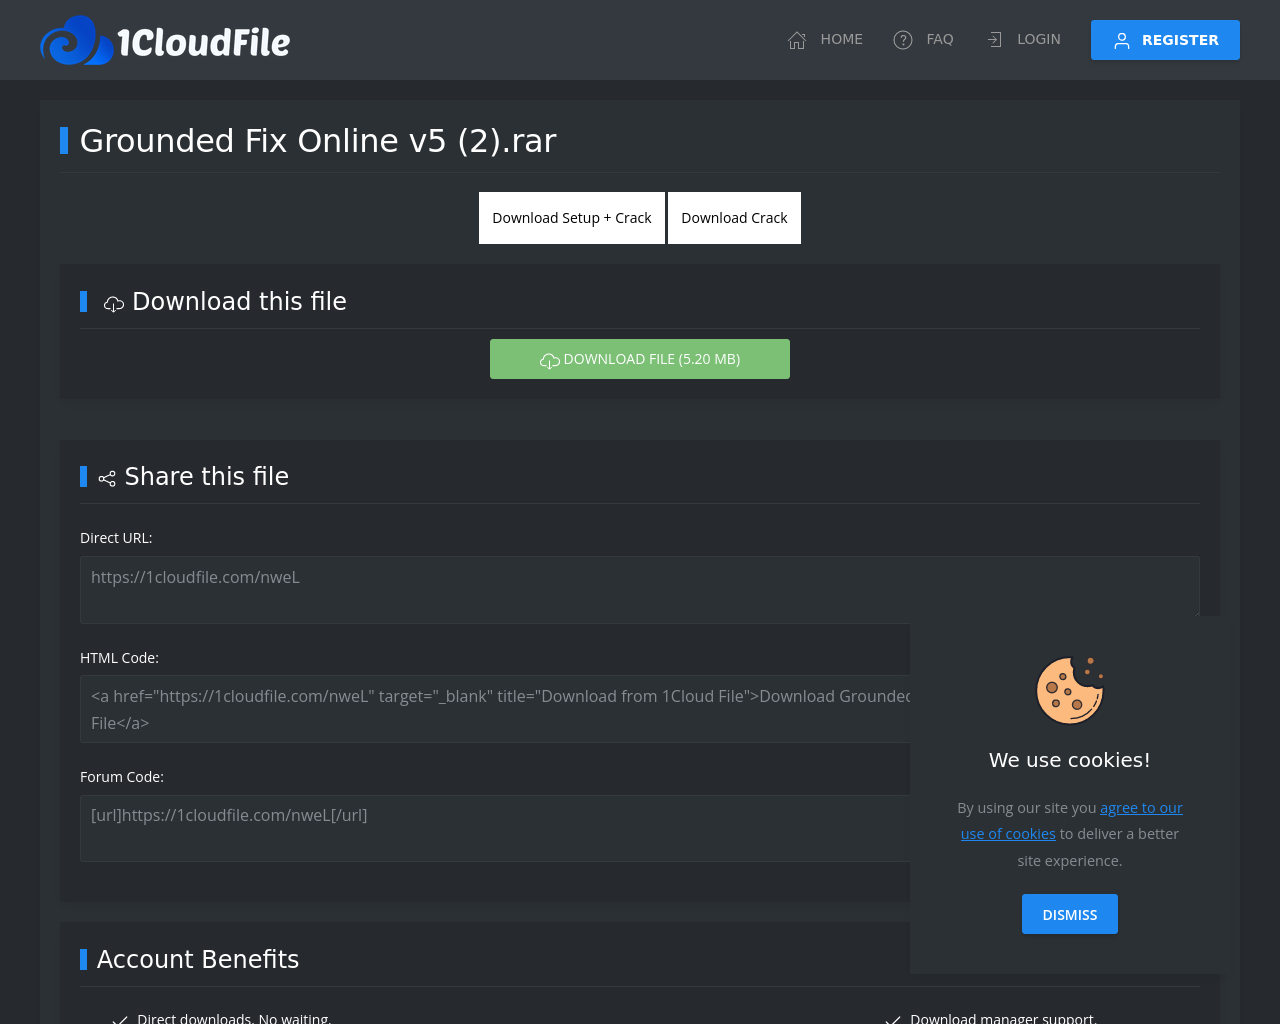Click the Download Crack button
The width and height of the screenshot is (1280, 1024).
(734, 218)
